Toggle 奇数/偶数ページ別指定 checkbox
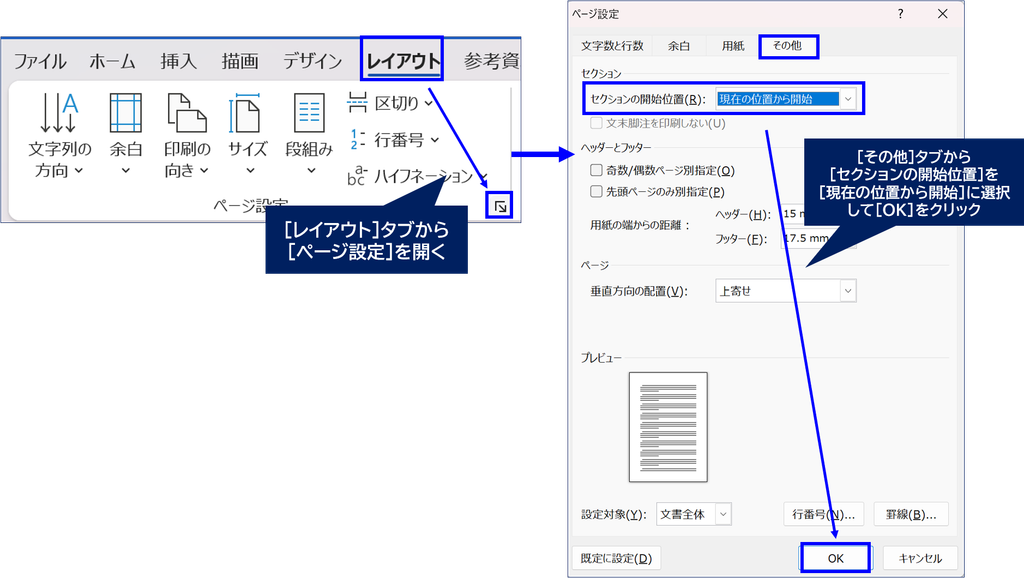This screenshot has height=578, width=1024. point(596,170)
